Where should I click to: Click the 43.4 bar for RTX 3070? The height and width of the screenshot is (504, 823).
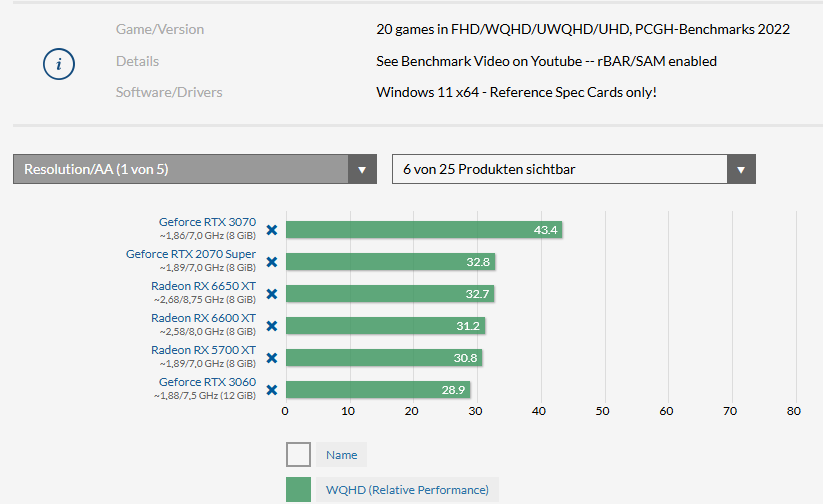[x=424, y=230]
